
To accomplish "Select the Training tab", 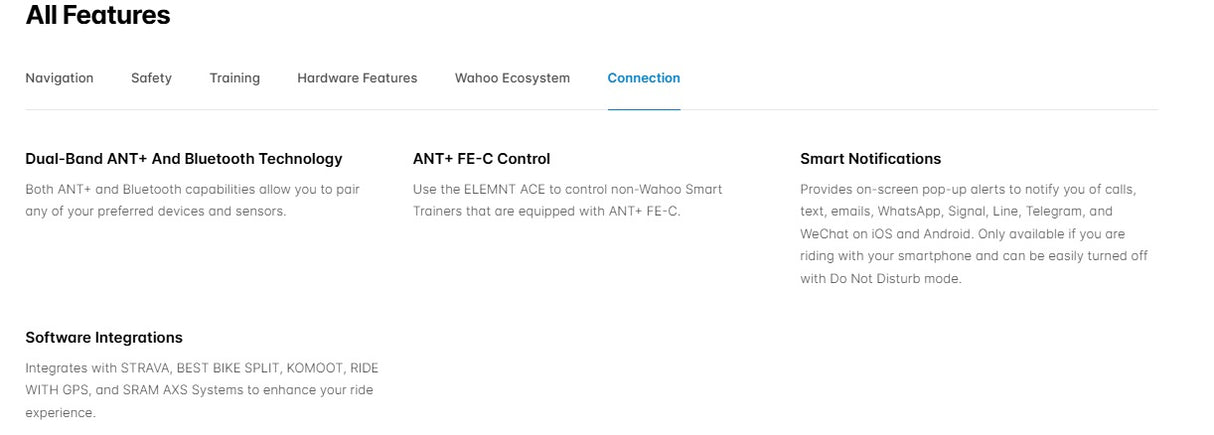I will 234,78.
